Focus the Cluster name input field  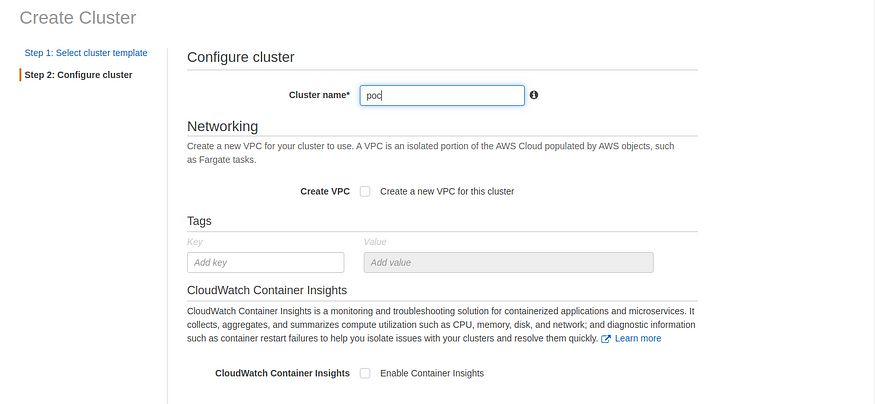(x=441, y=95)
